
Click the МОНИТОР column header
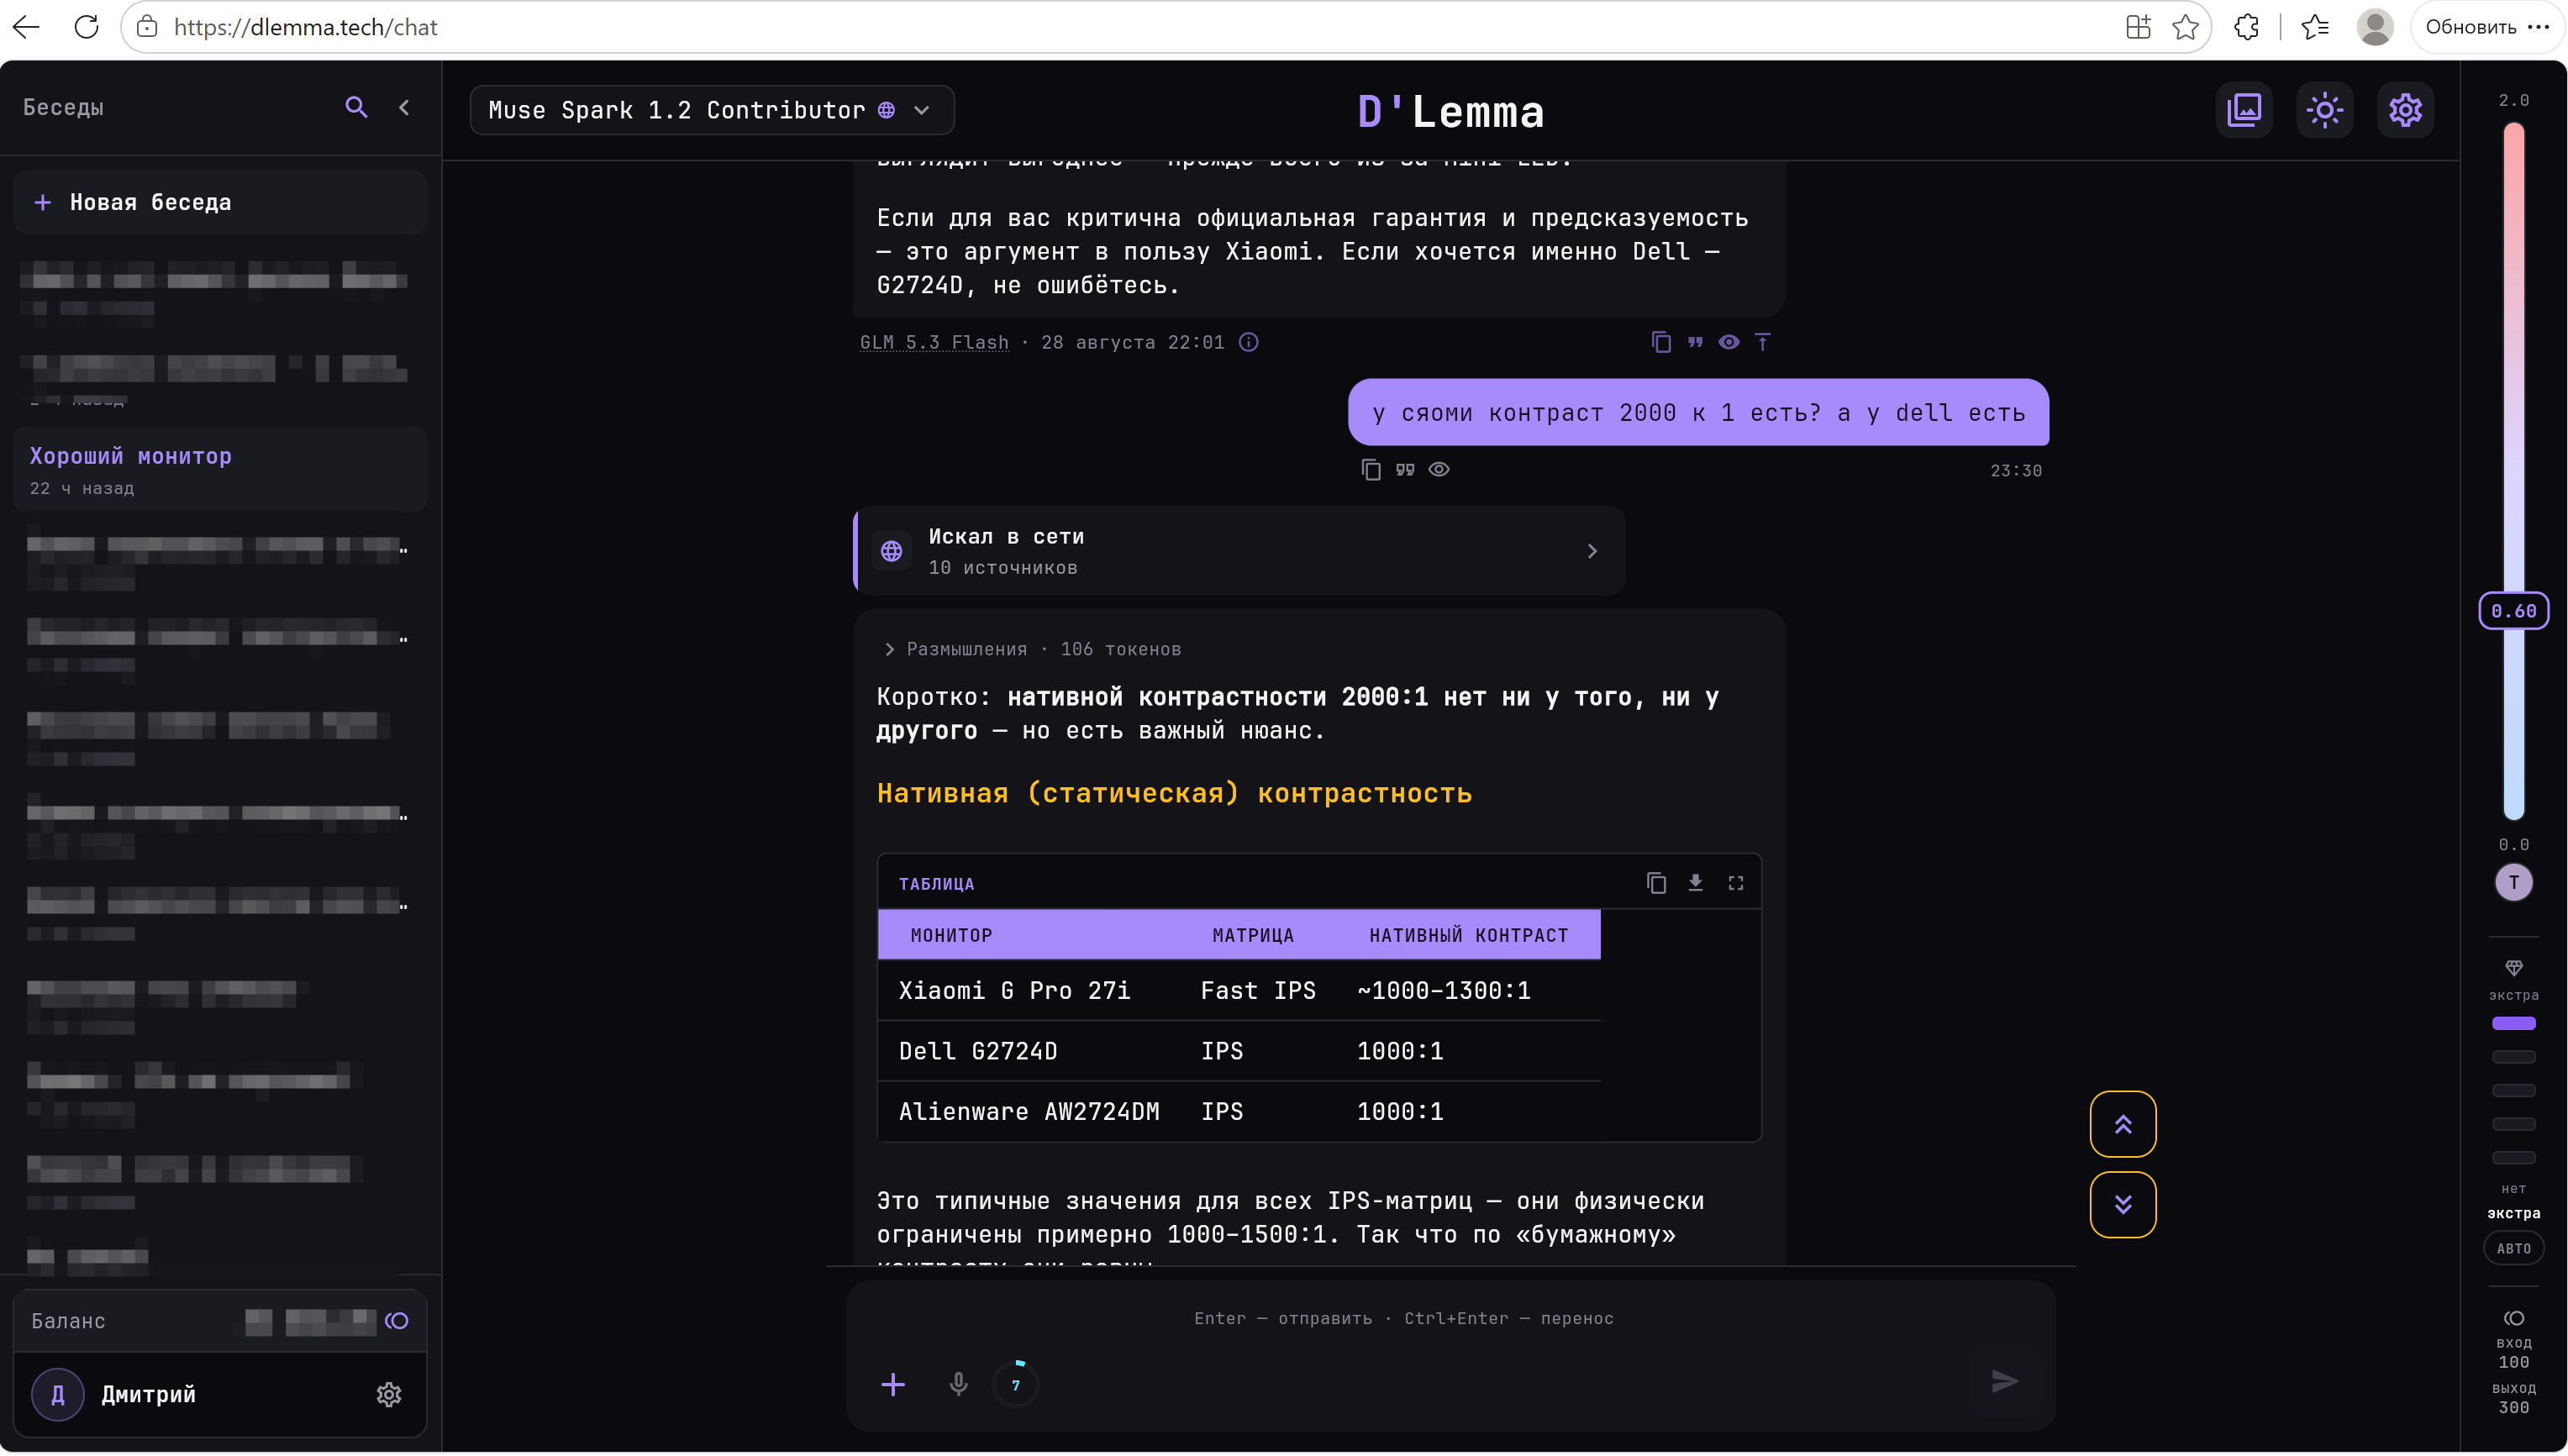pos(951,935)
